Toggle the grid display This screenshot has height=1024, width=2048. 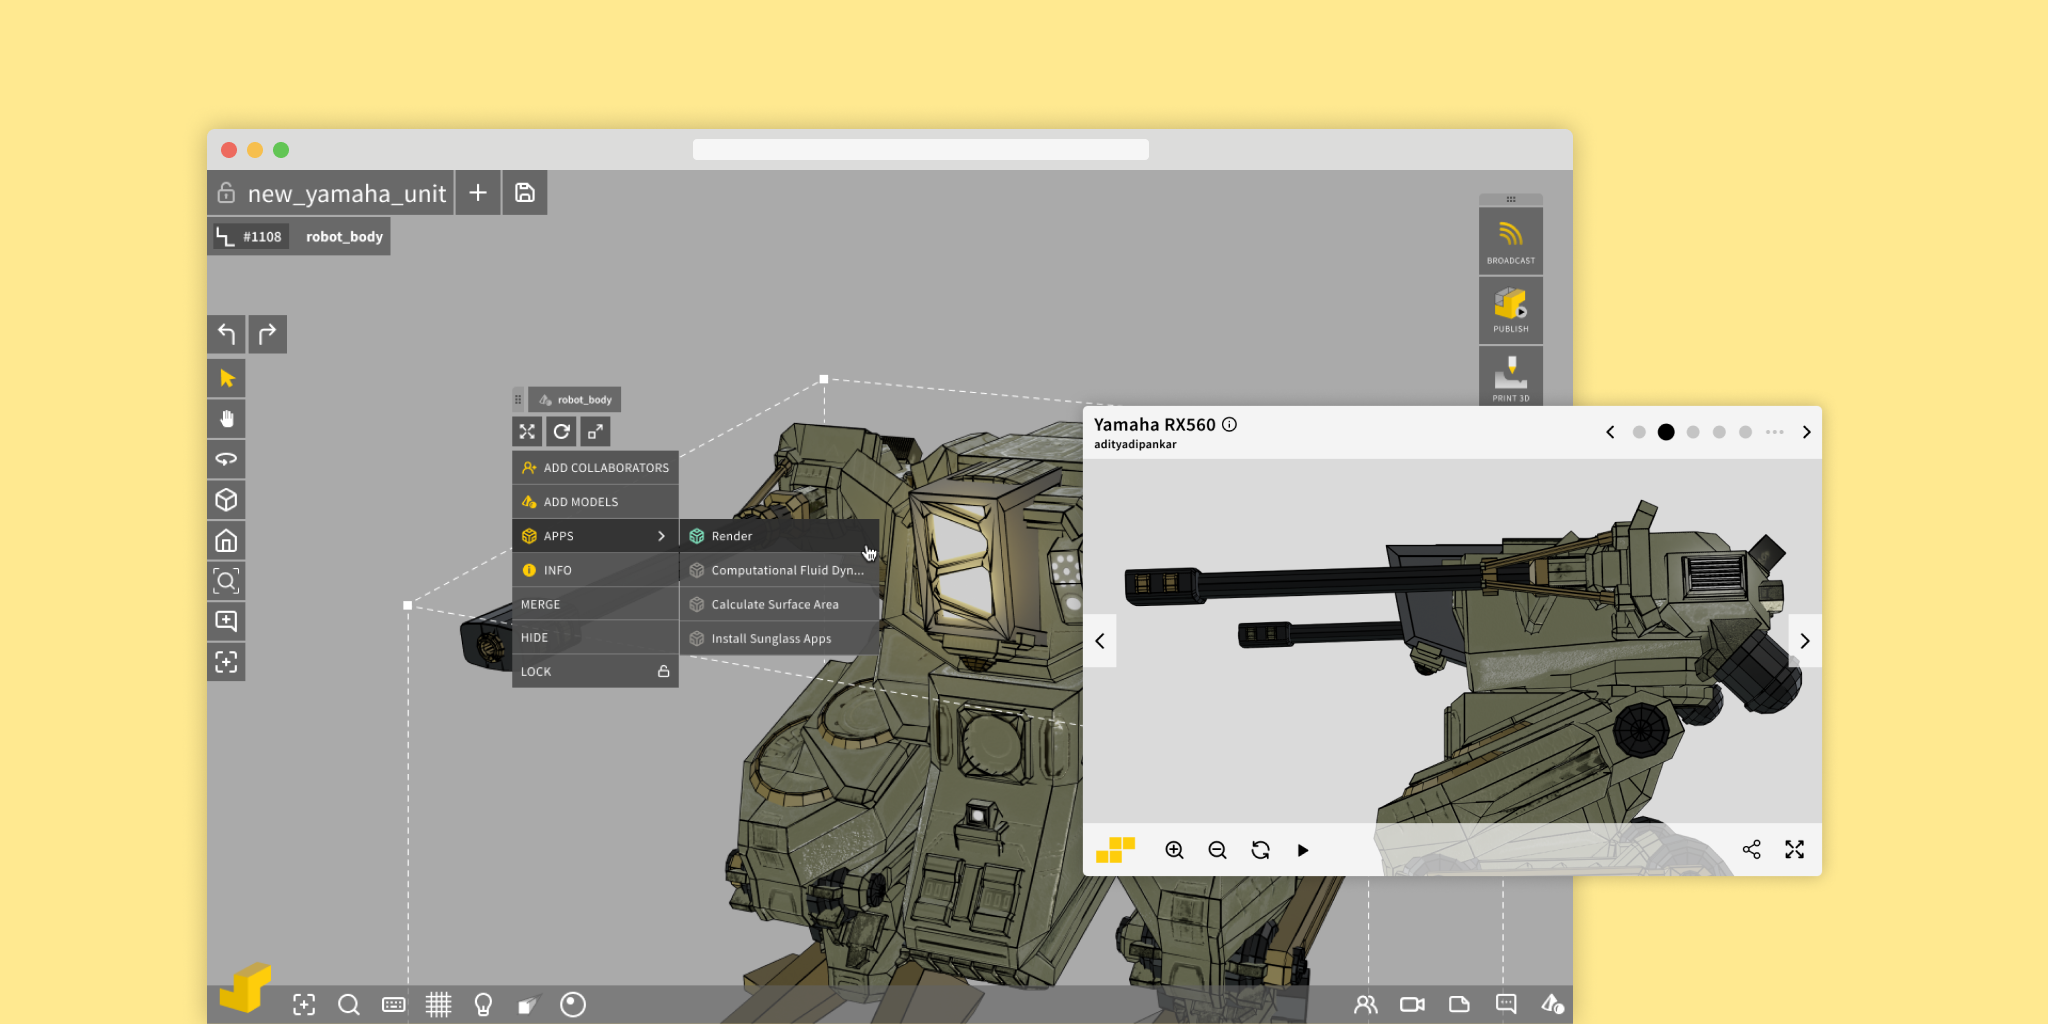coord(438,1004)
